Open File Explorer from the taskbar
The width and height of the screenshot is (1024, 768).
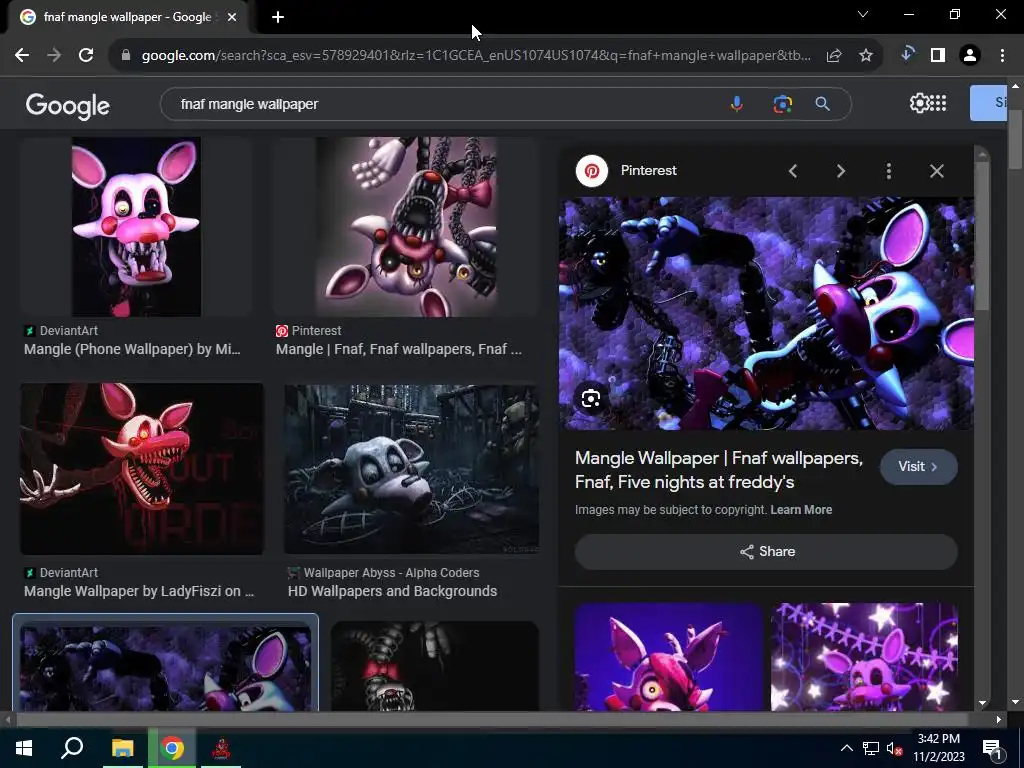[122, 748]
